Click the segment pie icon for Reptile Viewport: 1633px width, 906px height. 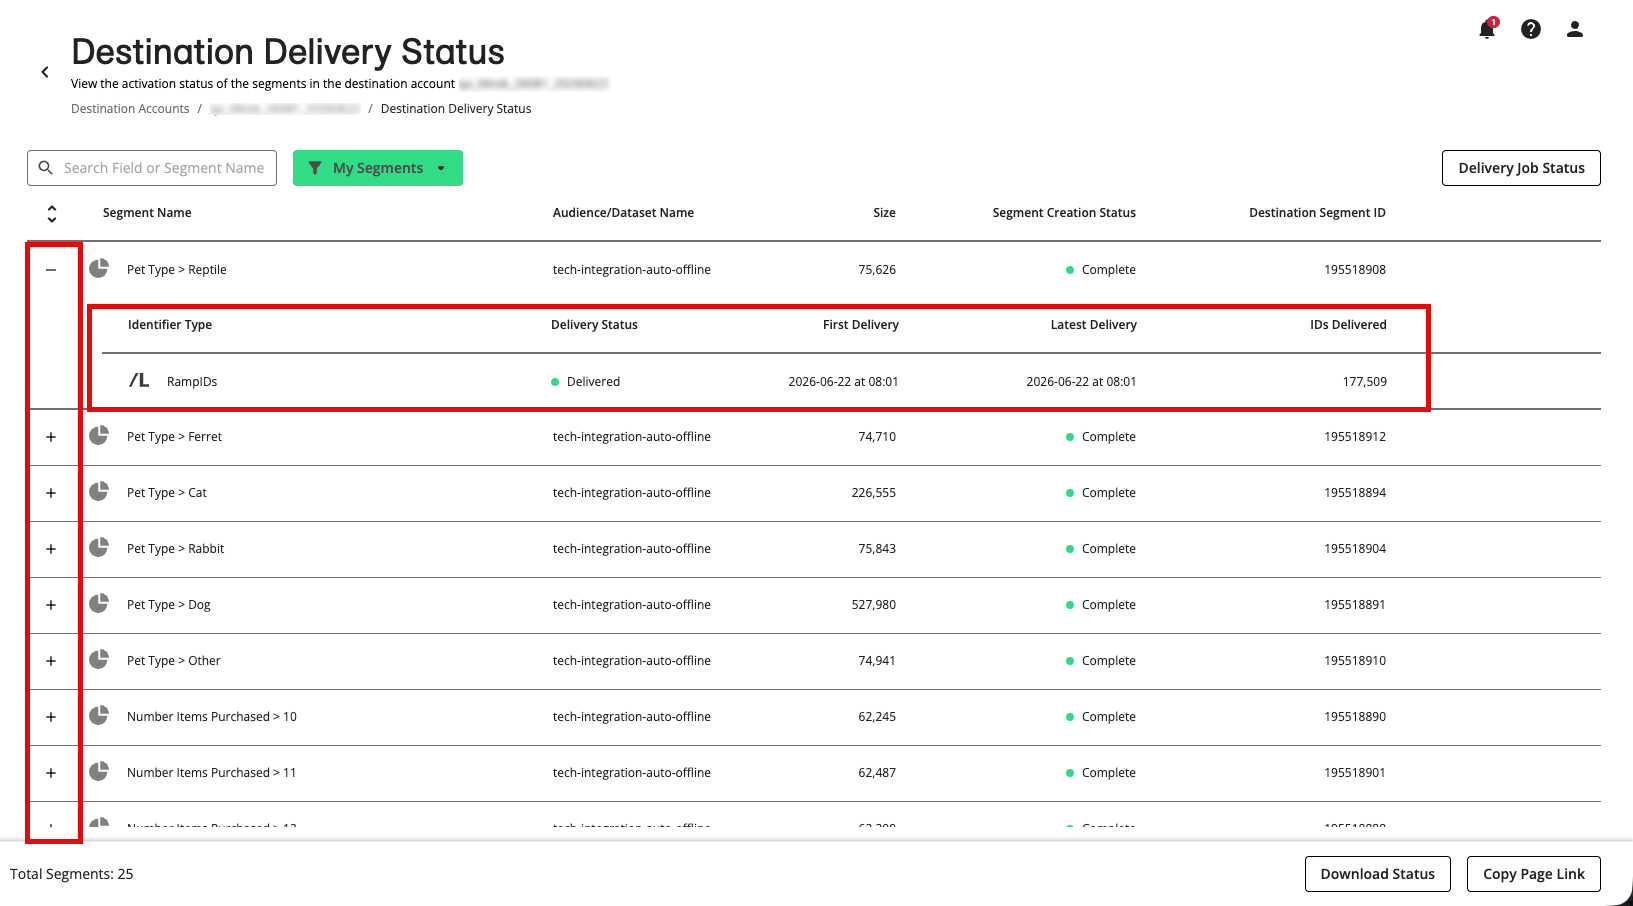coord(99,268)
